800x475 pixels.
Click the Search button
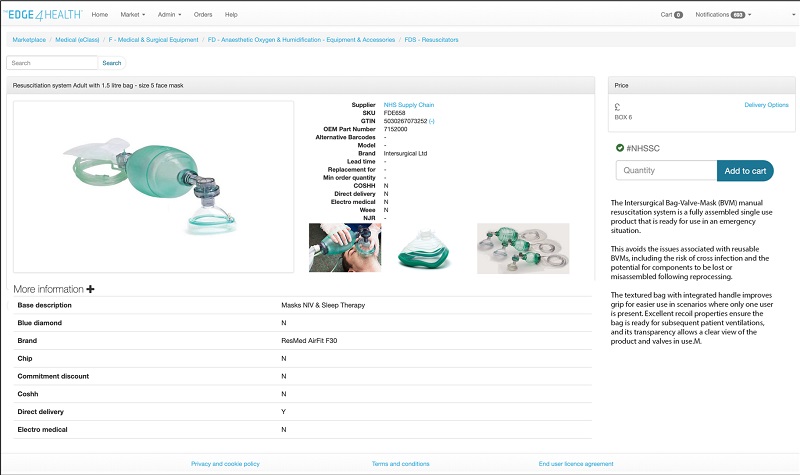coord(112,63)
